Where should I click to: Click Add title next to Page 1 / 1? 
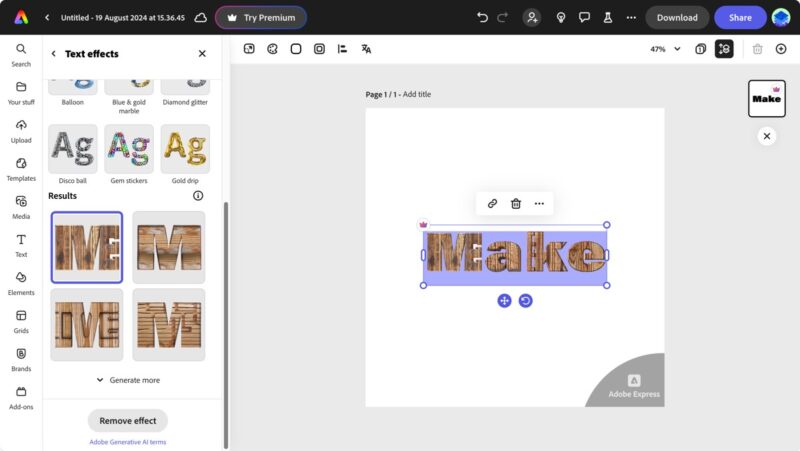pos(417,94)
